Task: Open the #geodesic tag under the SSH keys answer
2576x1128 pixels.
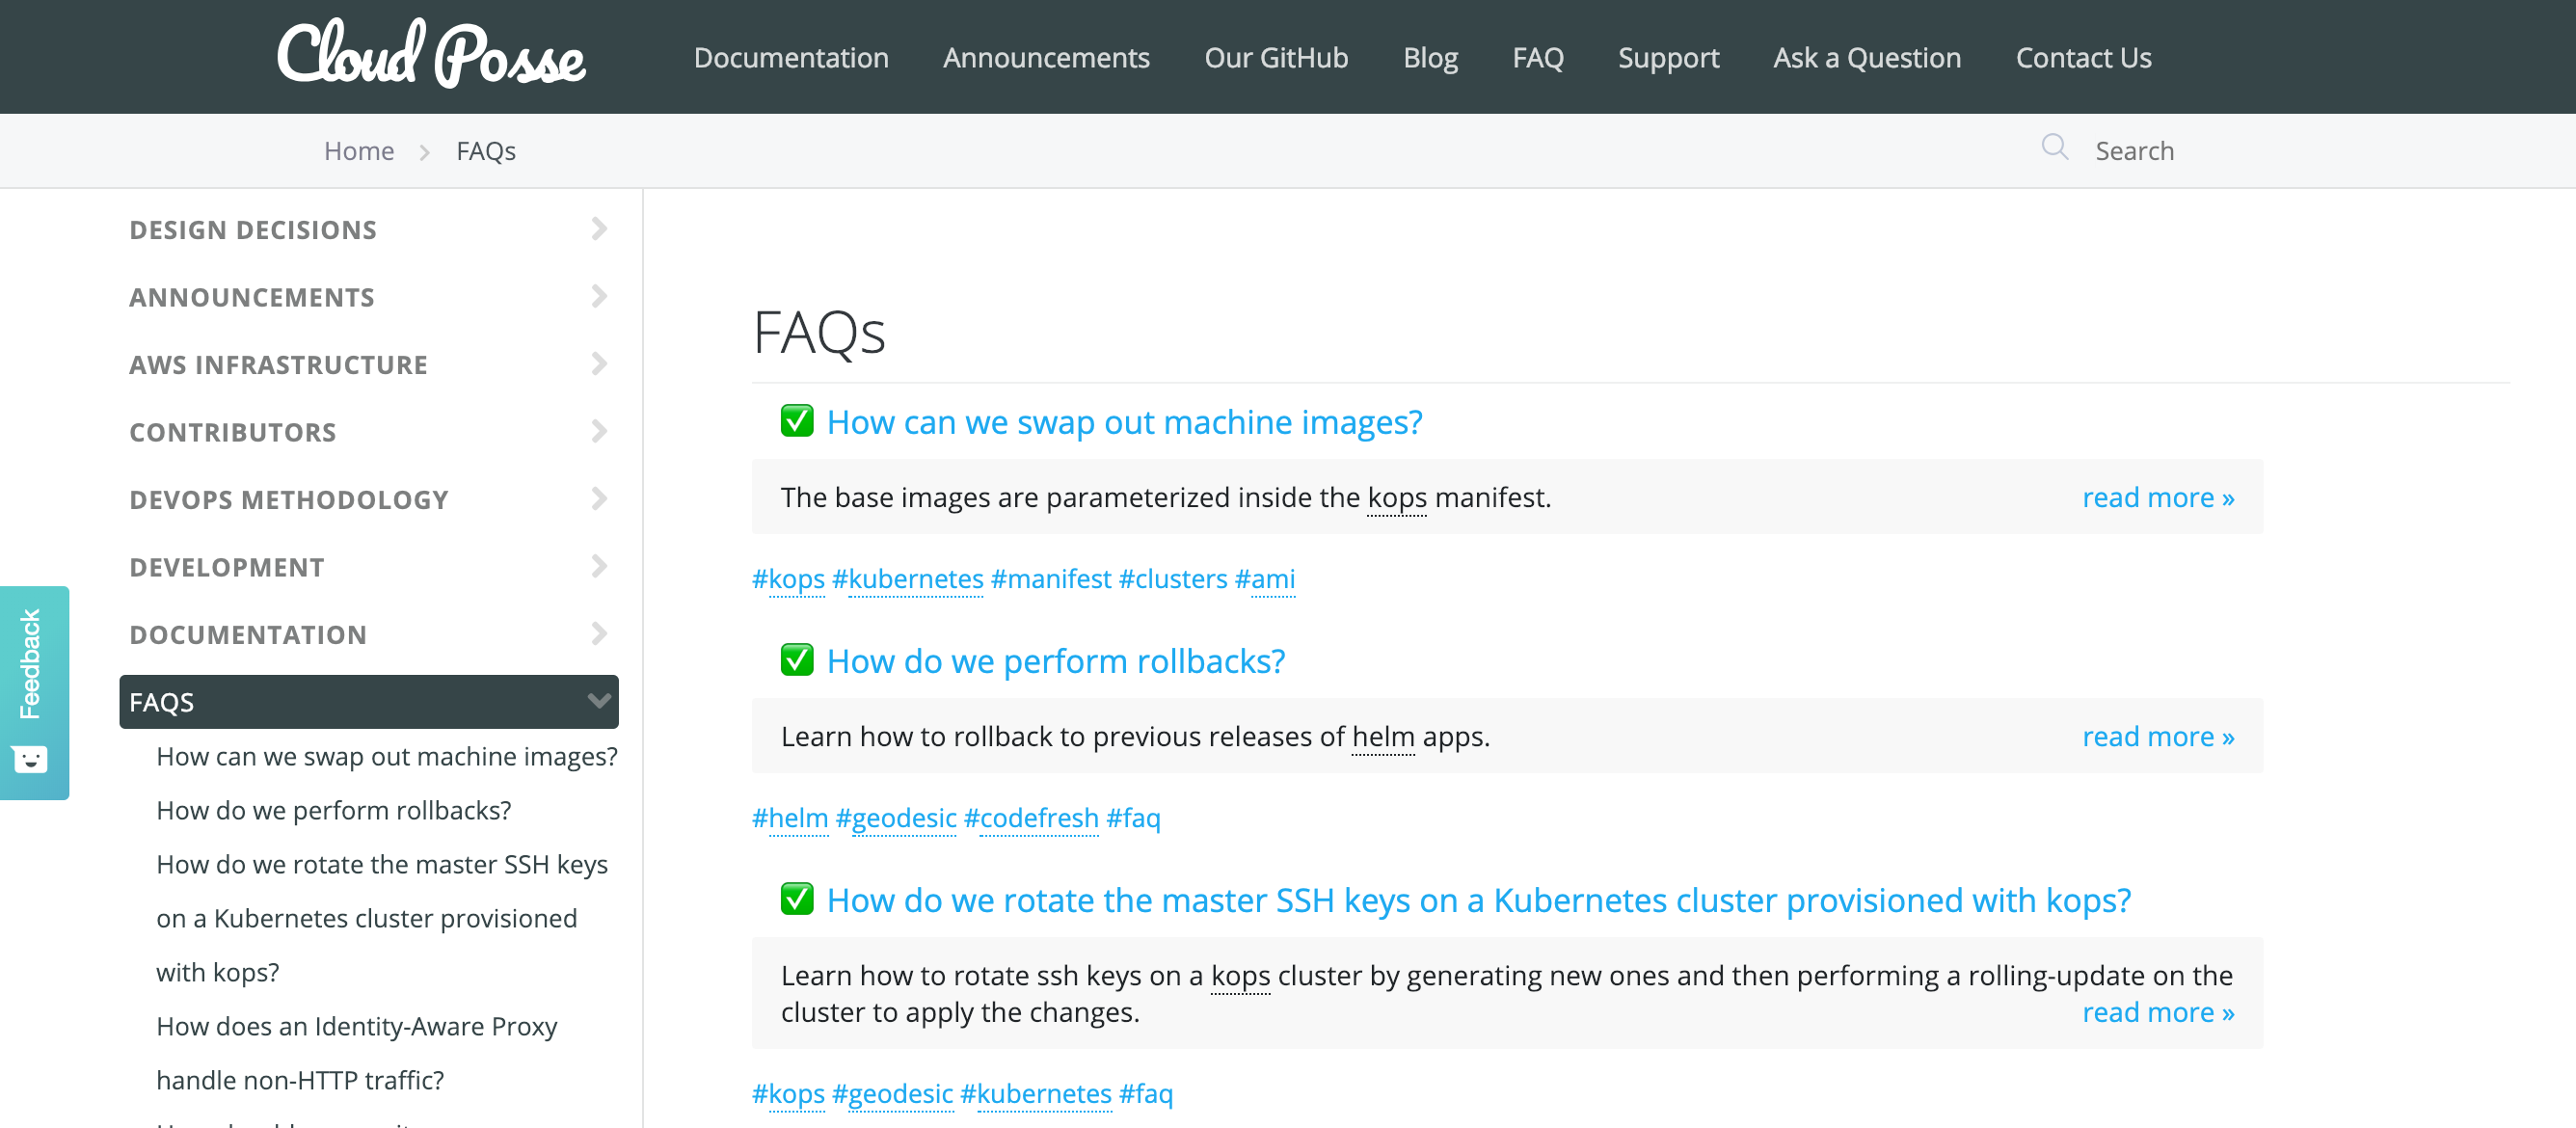Action: tap(895, 1093)
